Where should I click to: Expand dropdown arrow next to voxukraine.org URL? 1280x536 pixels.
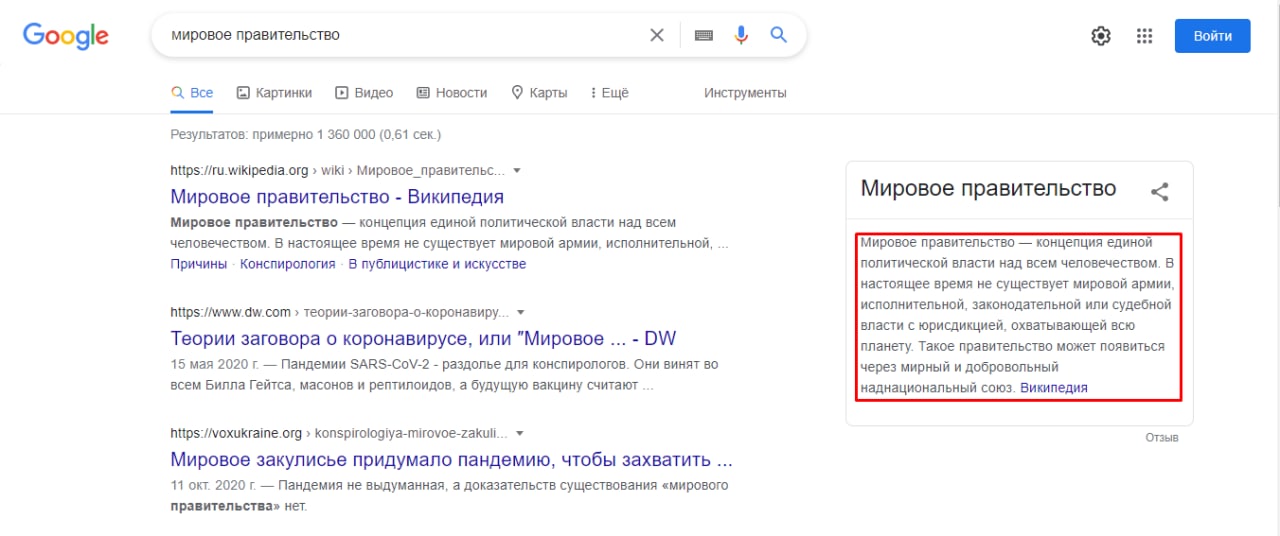(519, 434)
